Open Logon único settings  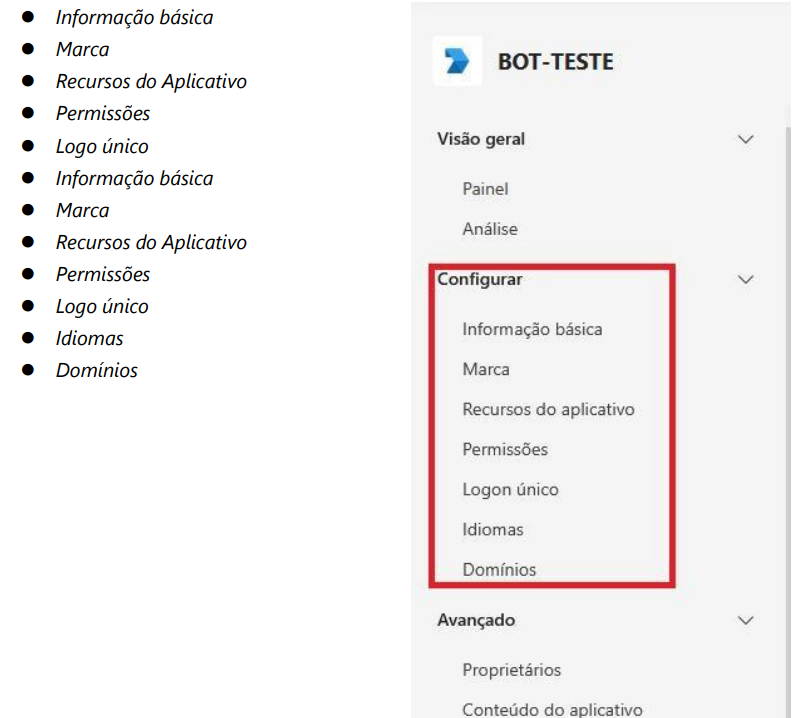[510, 489]
